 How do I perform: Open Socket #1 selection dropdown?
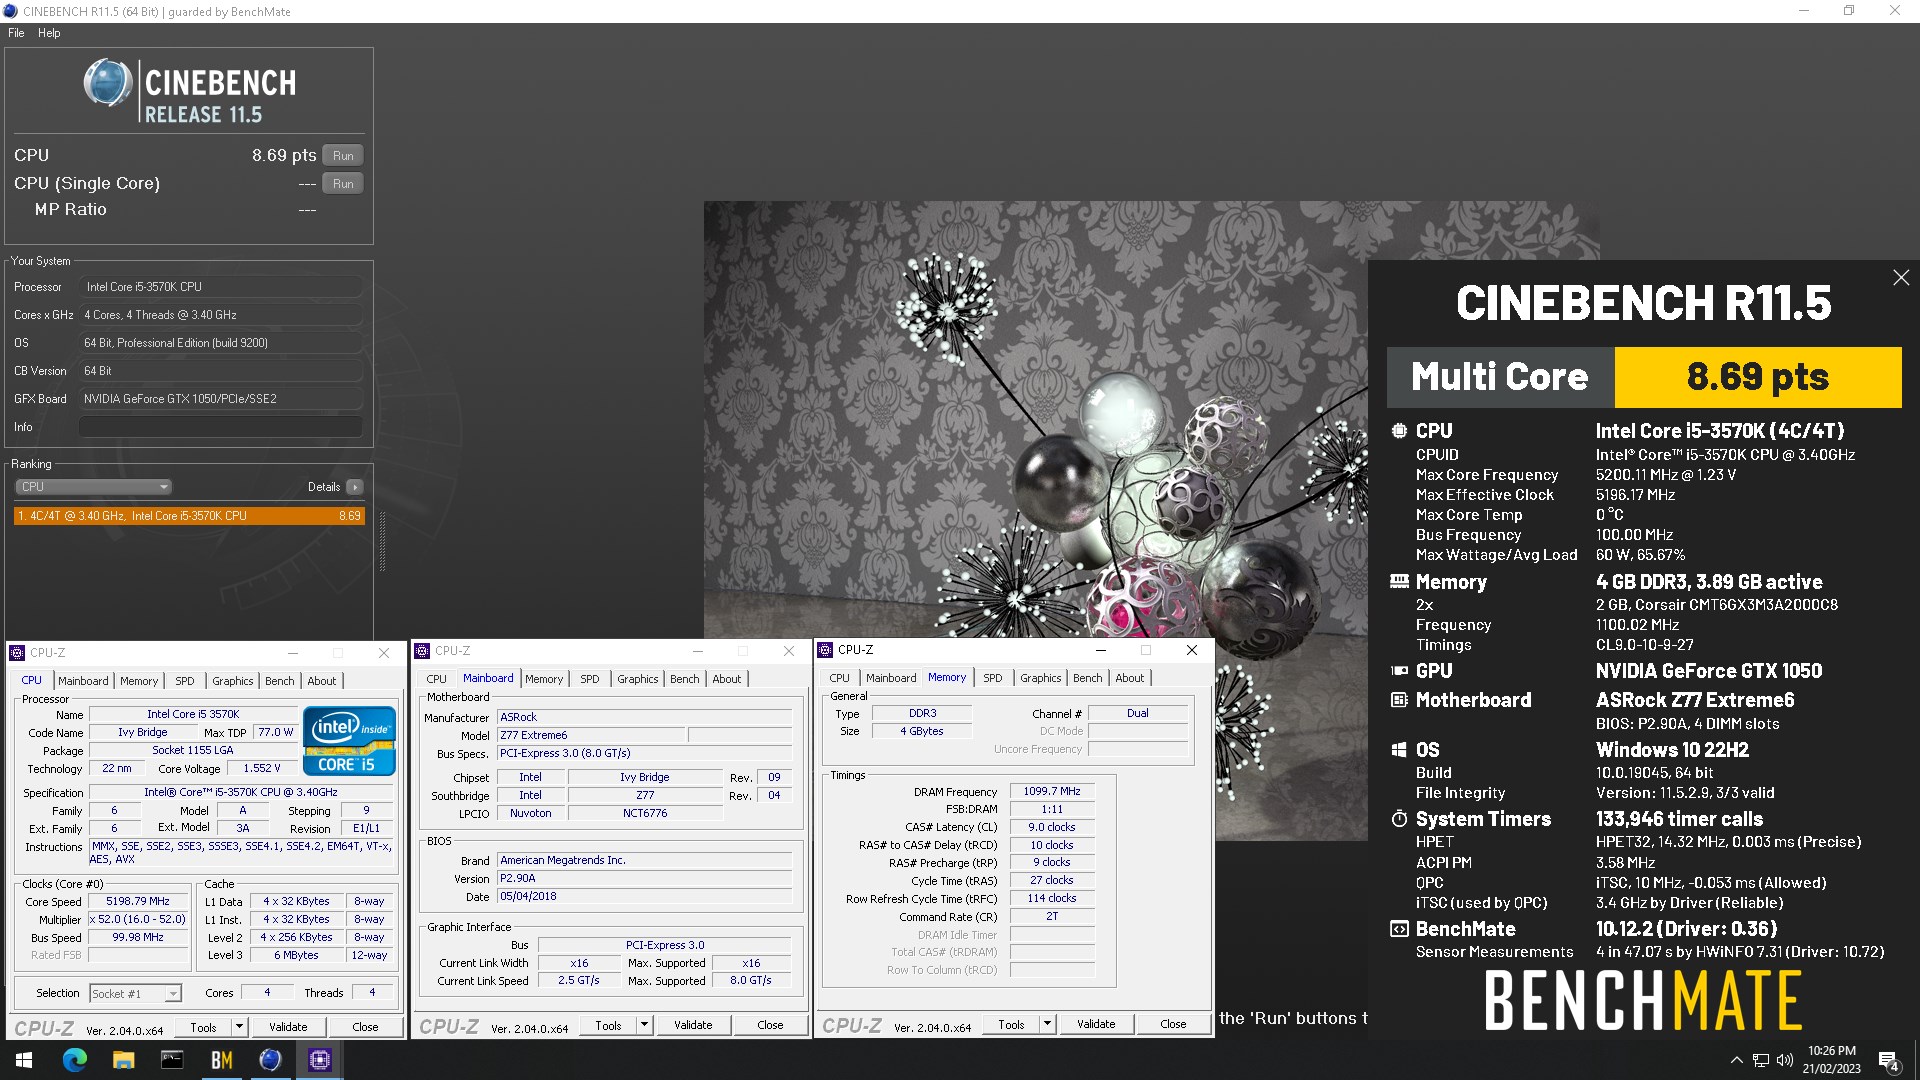tap(135, 994)
